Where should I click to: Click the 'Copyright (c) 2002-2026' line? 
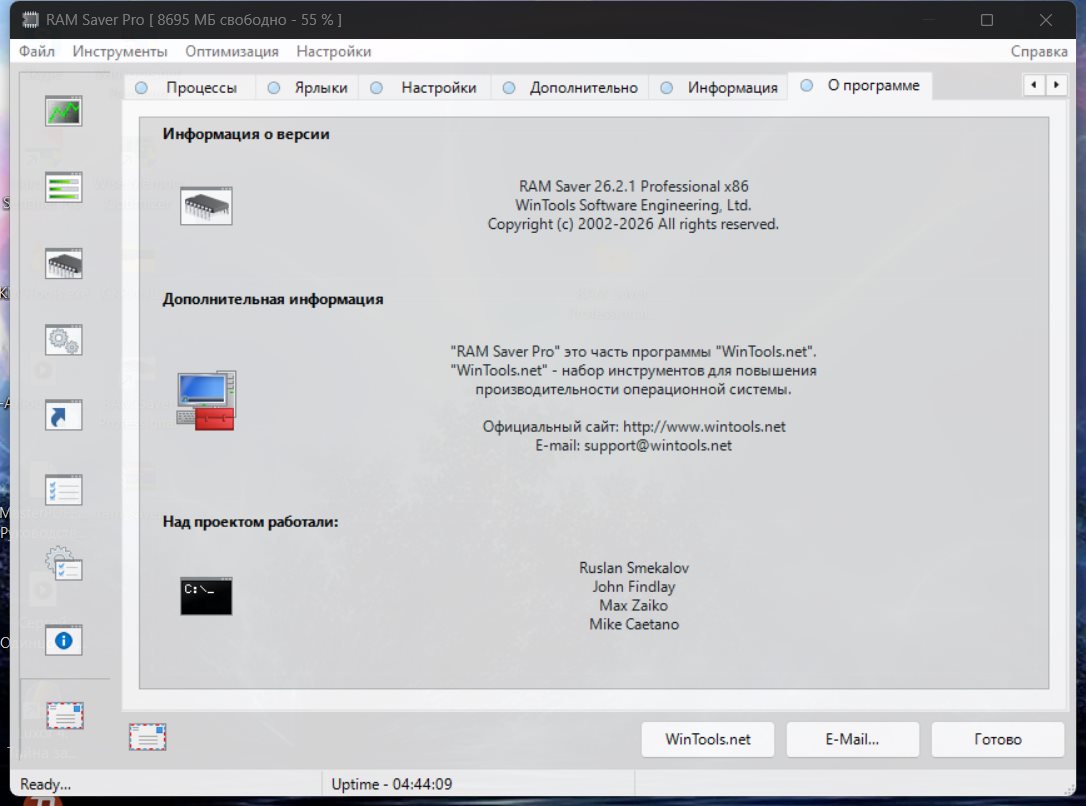[633, 224]
